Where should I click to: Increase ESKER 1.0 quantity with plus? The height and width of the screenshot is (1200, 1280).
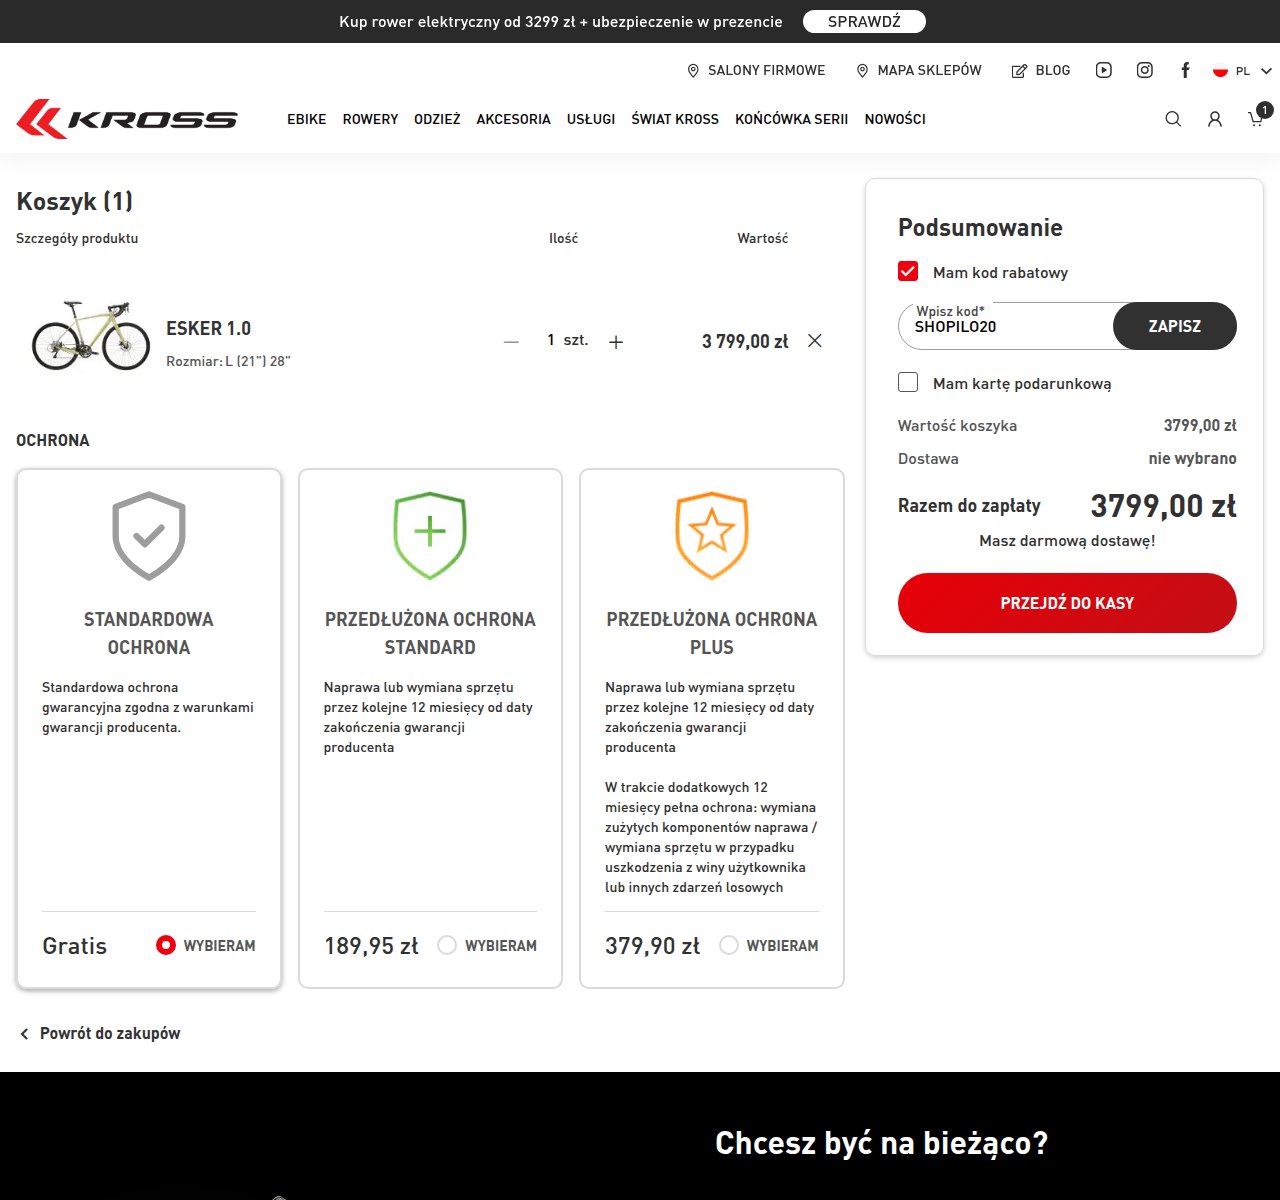pyautogui.click(x=616, y=342)
